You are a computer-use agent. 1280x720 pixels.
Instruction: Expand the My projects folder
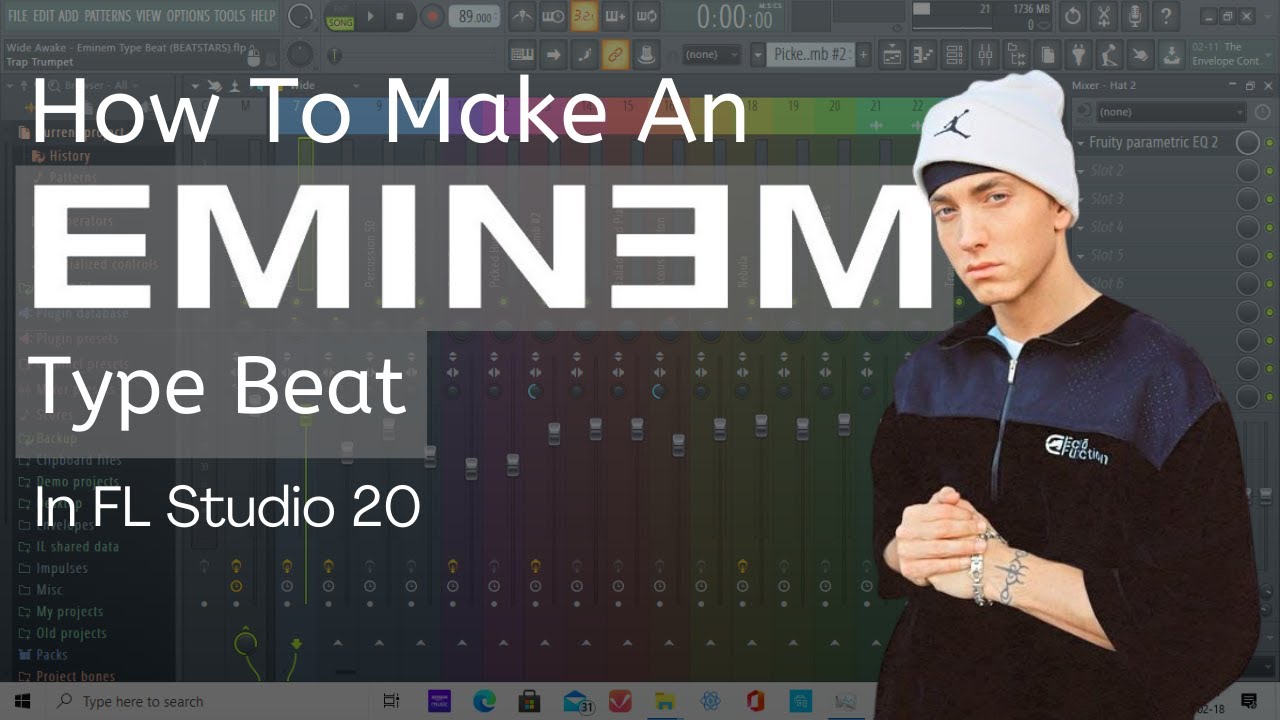tap(61, 612)
